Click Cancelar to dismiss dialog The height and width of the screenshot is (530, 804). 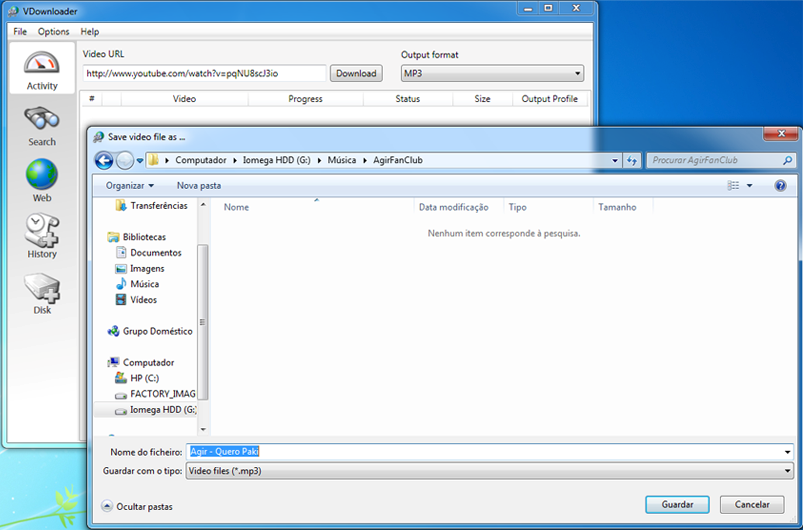[x=752, y=504]
